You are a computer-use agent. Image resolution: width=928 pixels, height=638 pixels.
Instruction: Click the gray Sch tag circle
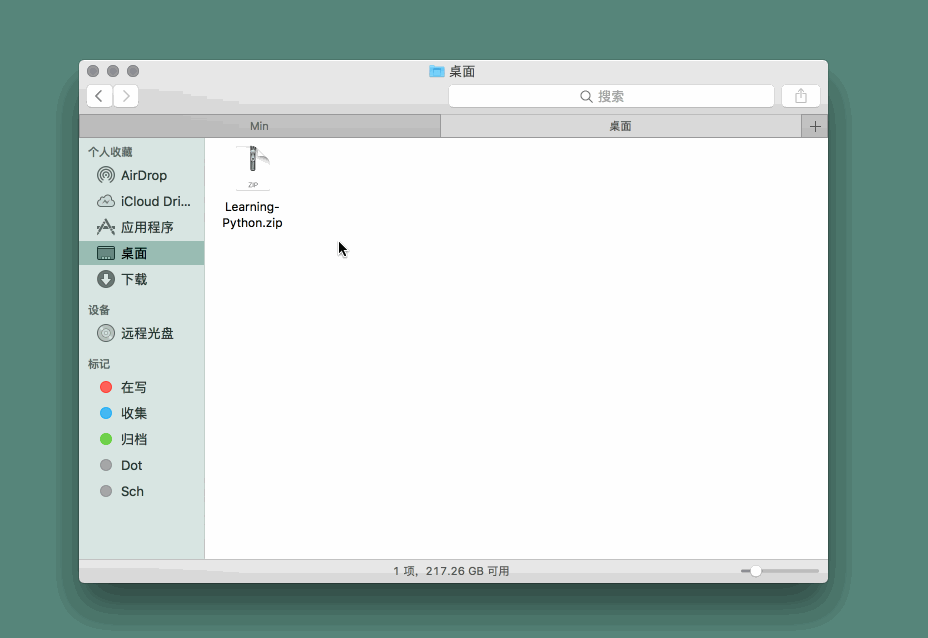pos(106,491)
